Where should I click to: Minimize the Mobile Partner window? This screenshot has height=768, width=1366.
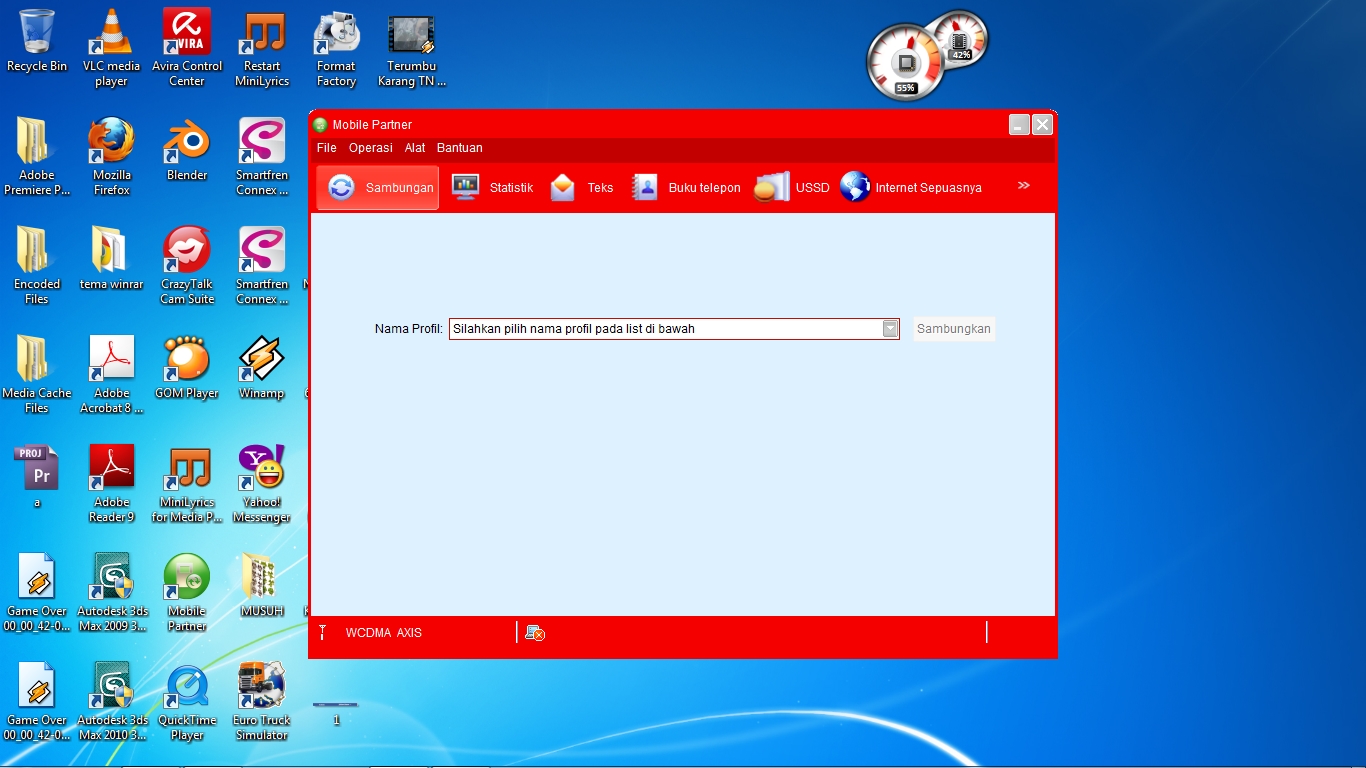coord(1019,125)
